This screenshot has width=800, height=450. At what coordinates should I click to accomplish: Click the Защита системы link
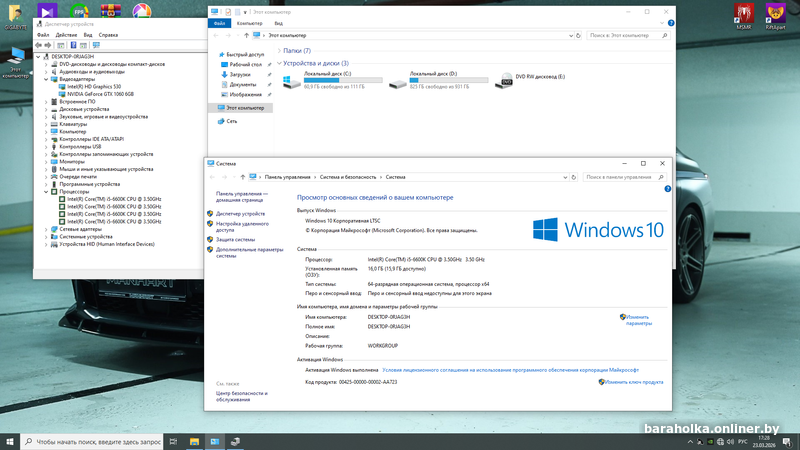pos(236,240)
